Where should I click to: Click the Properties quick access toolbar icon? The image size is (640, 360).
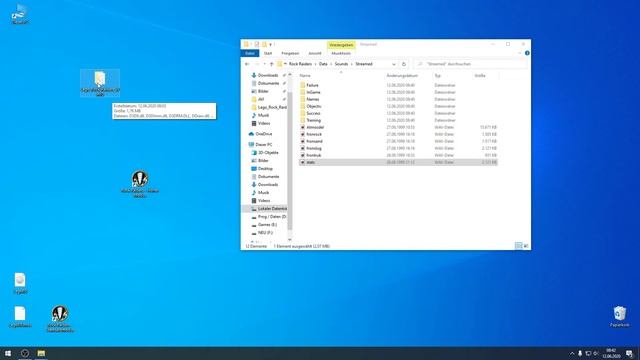pos(257,44)
